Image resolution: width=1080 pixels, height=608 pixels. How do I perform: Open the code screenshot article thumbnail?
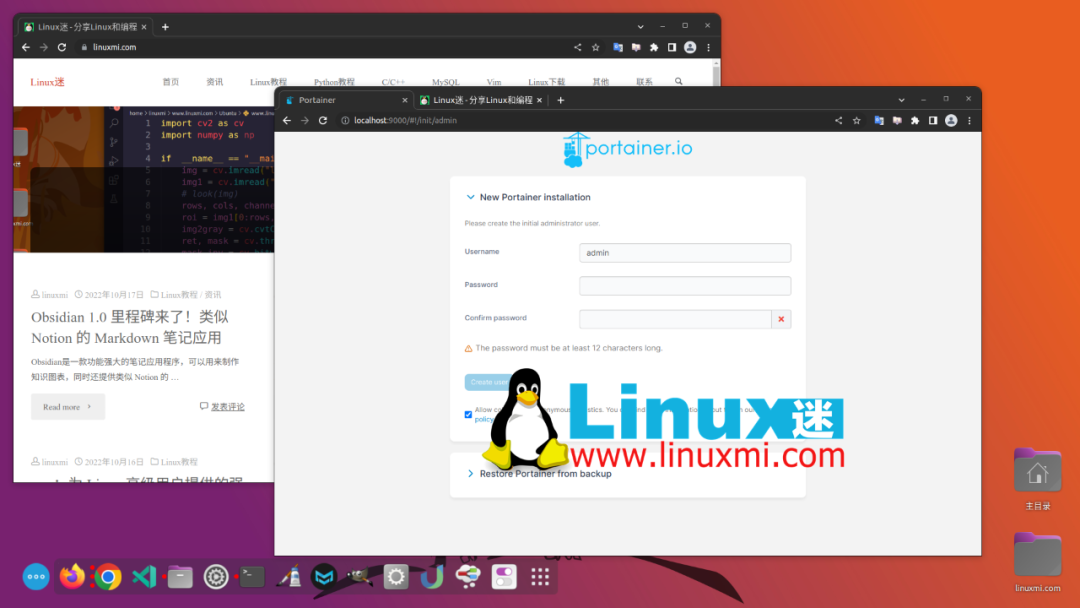[143, 179]
